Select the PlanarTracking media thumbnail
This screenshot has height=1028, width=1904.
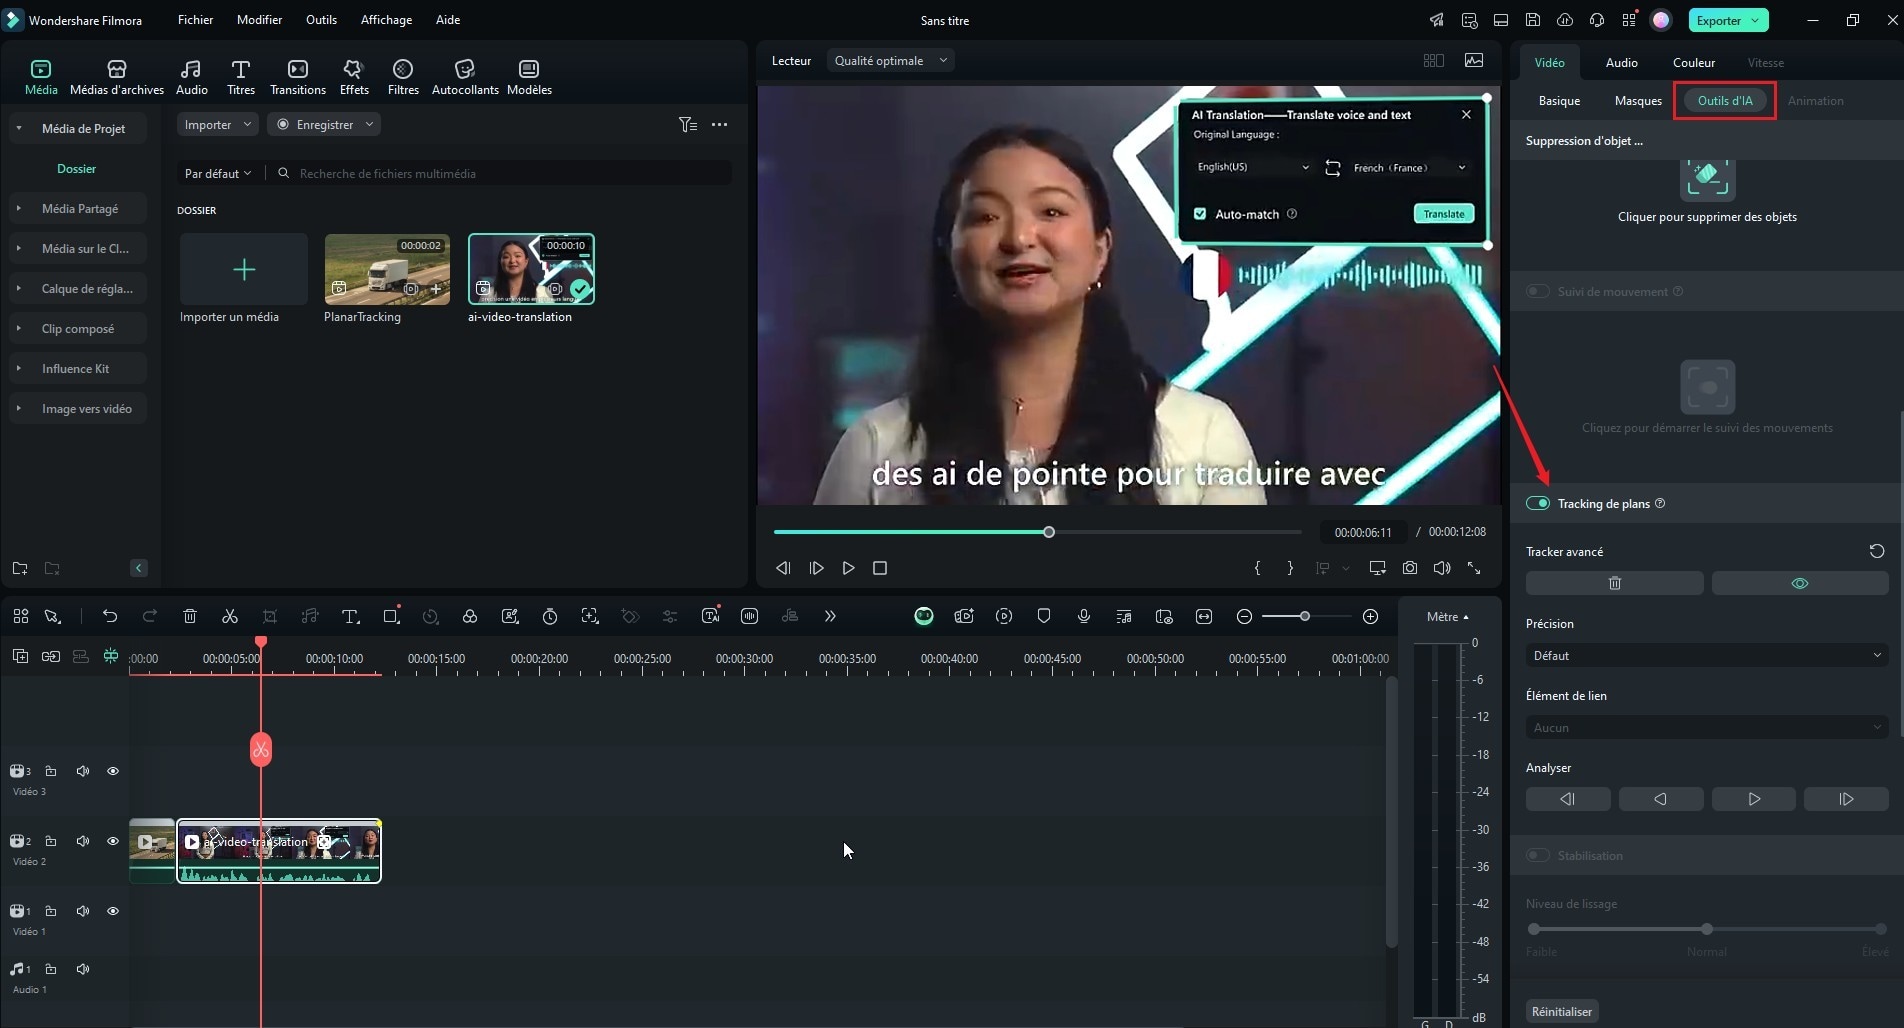pyautogui.click(x=387, y=269)
